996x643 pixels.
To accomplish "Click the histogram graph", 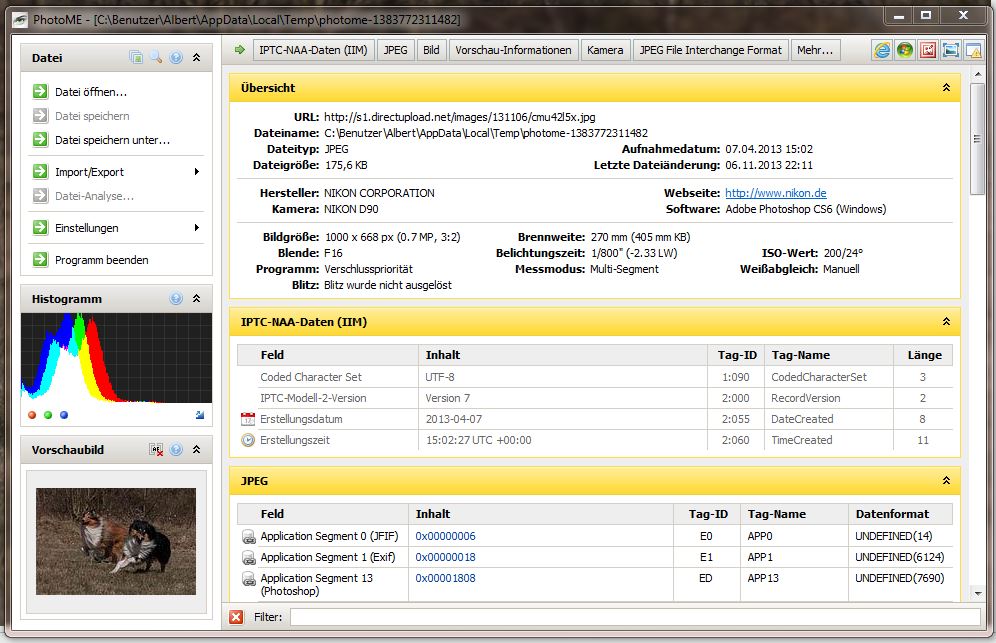I will (116, 358).
